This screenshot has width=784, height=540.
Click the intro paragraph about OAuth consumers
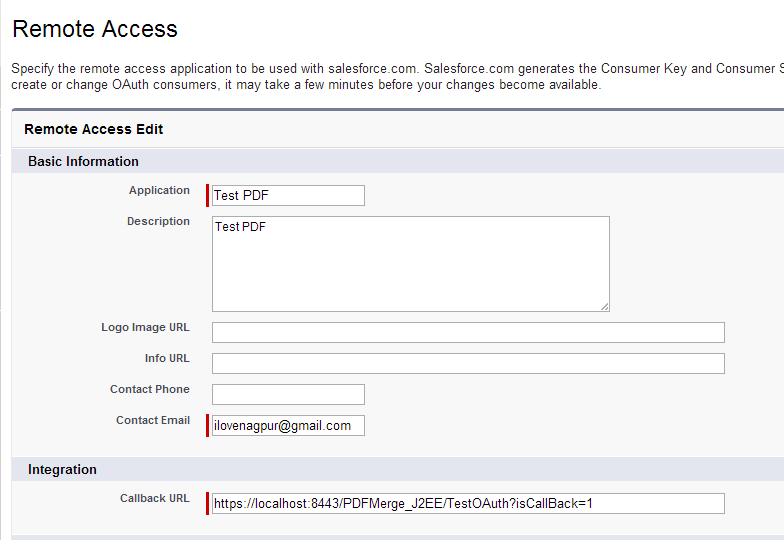tap(398, 76)
